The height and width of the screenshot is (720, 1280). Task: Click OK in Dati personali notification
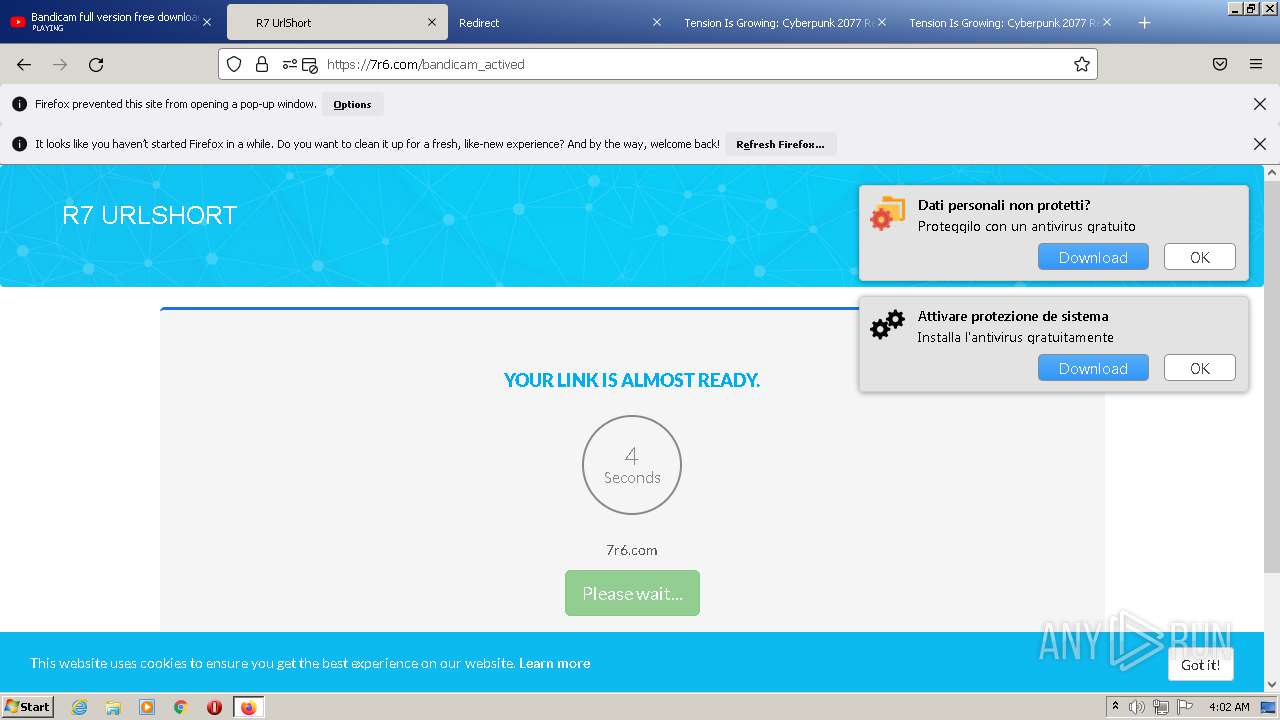pyautogui.click(x=1200, y=257)
